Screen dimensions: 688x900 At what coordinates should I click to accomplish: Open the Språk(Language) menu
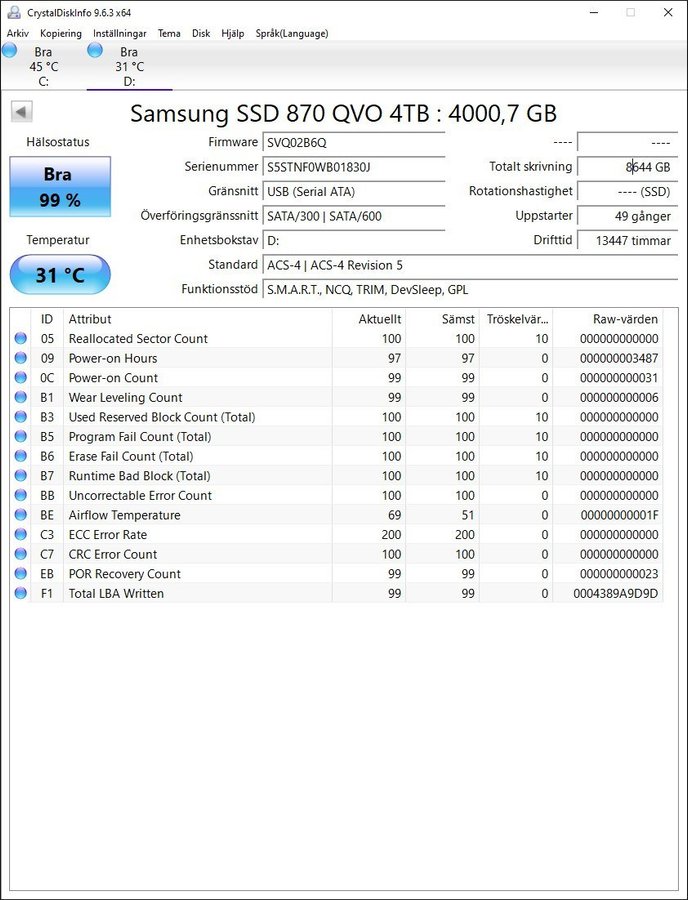(x=292, y=33)
